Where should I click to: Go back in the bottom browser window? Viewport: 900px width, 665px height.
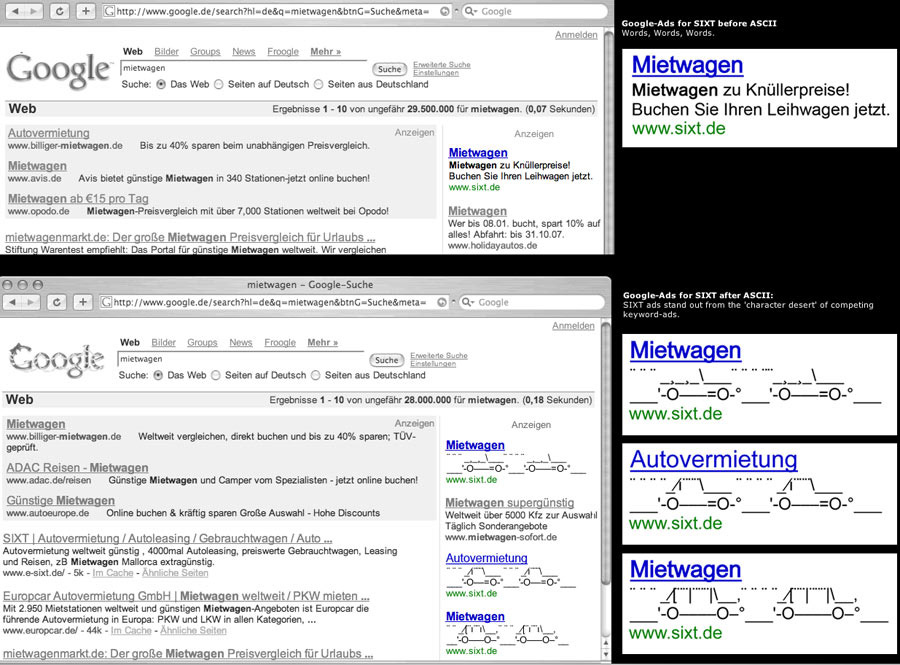12,302
